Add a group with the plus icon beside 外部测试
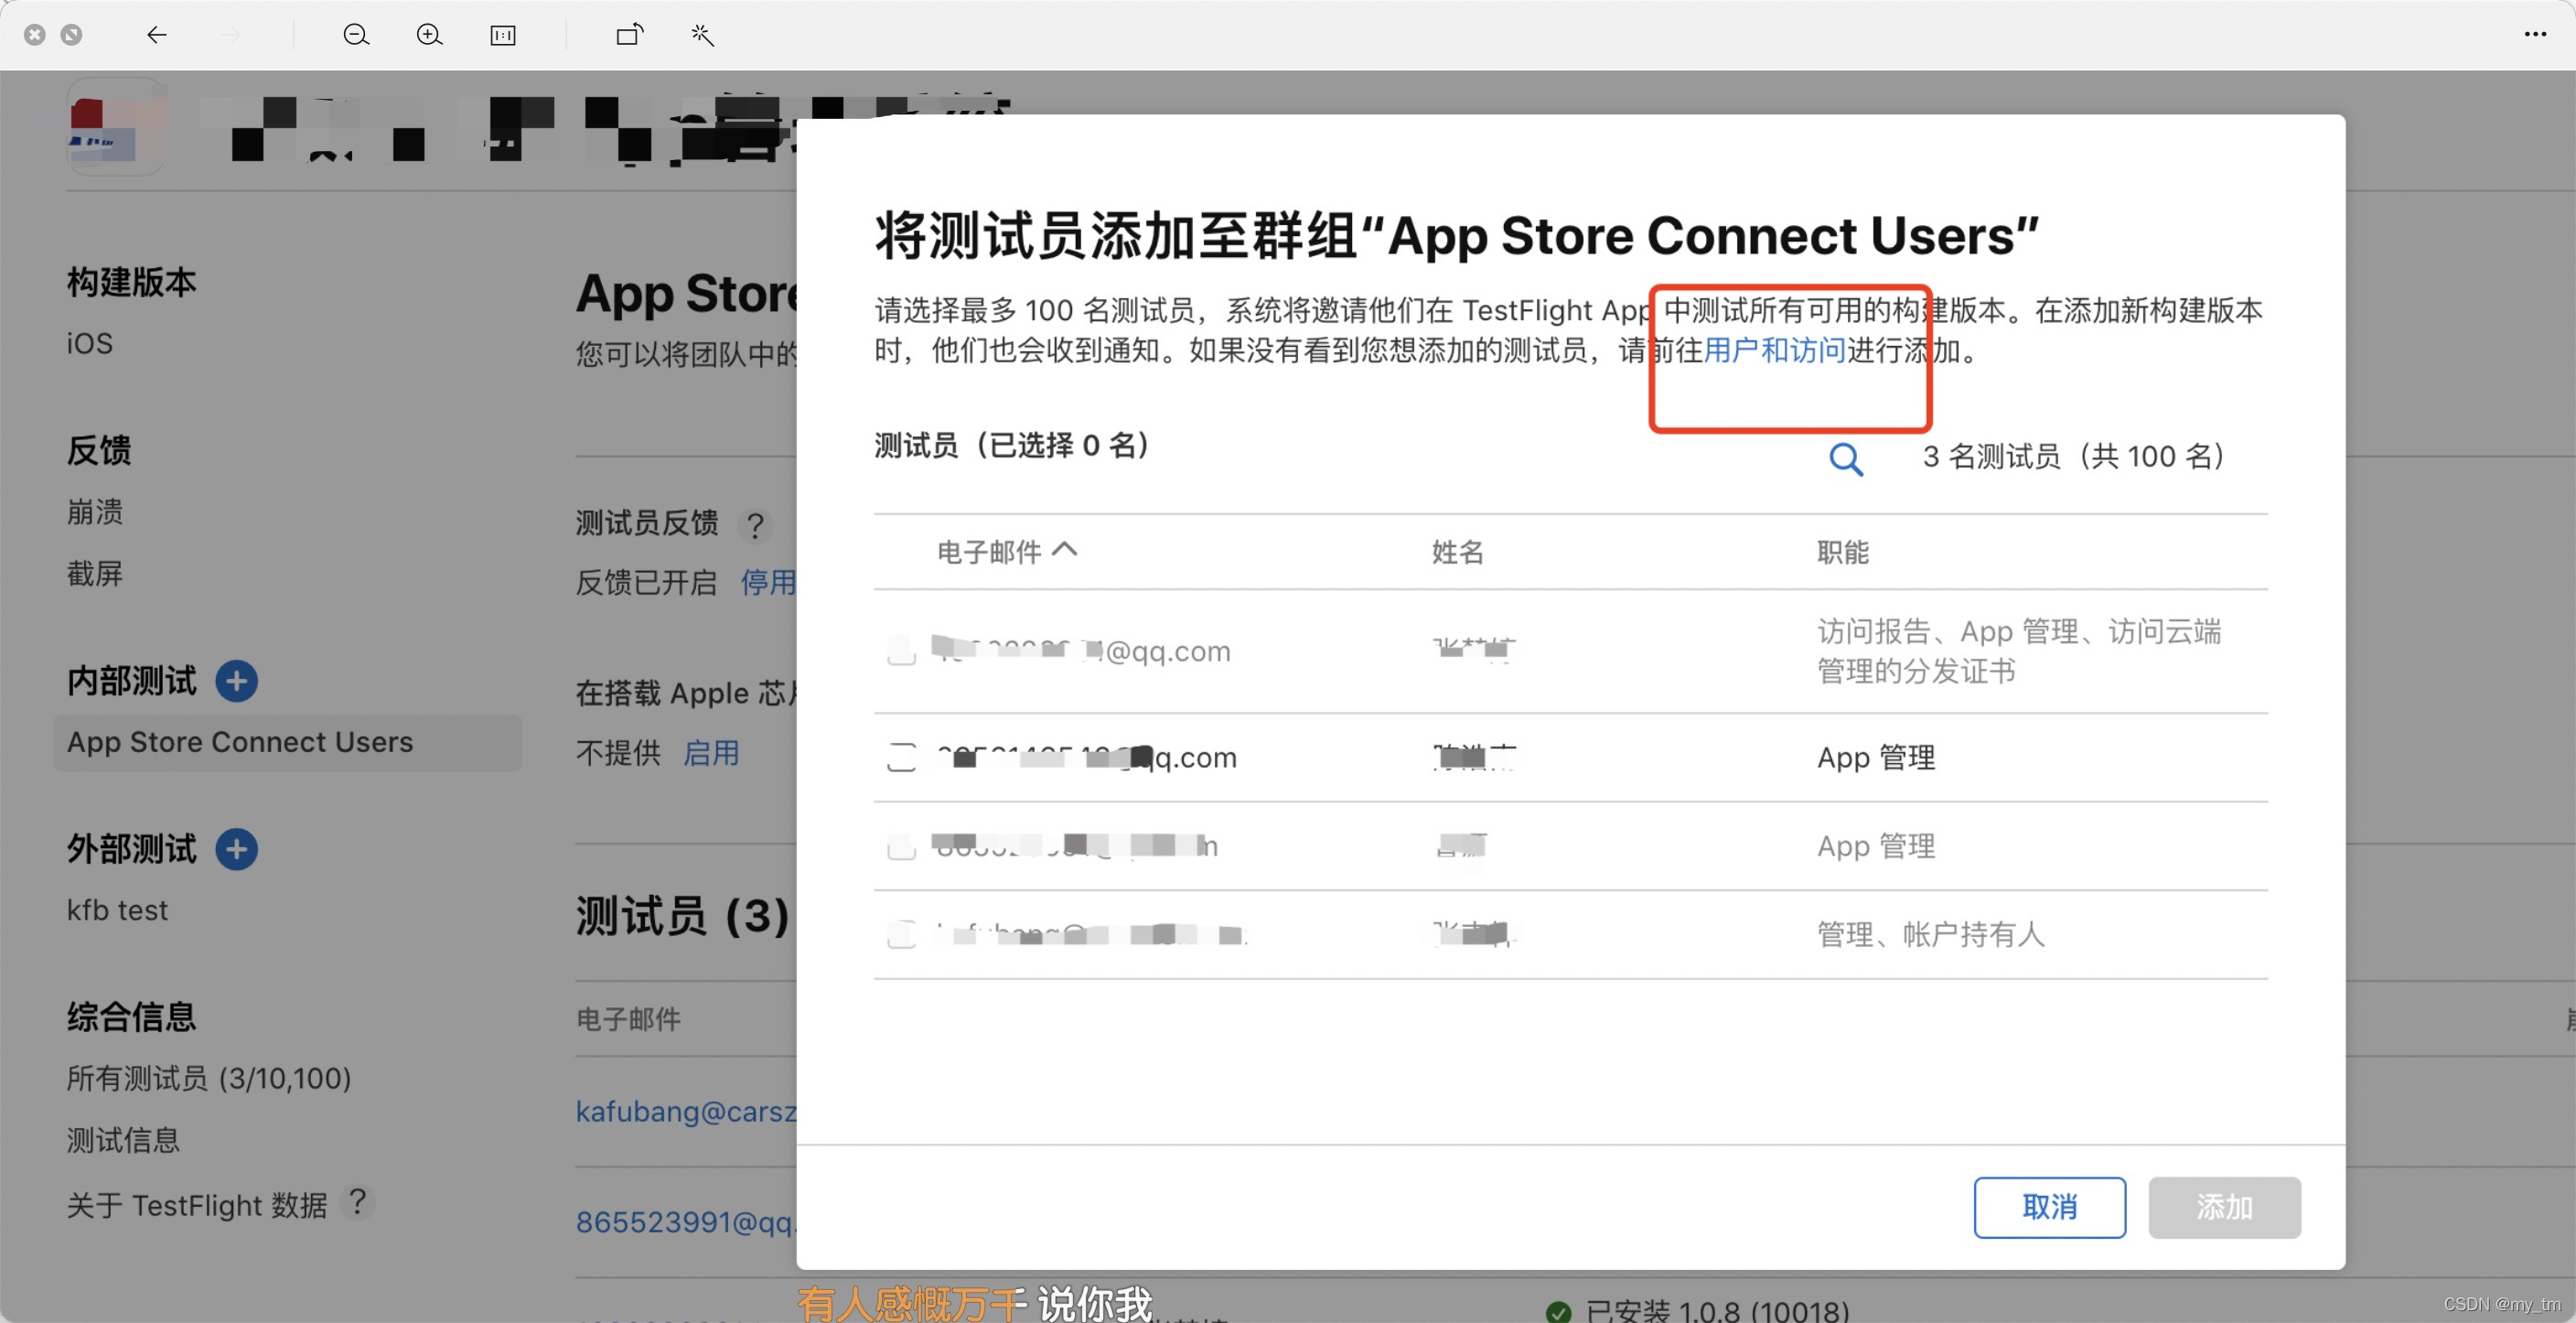The height and width of the screenshot is (1323, 2576). [x=236, y=849]
